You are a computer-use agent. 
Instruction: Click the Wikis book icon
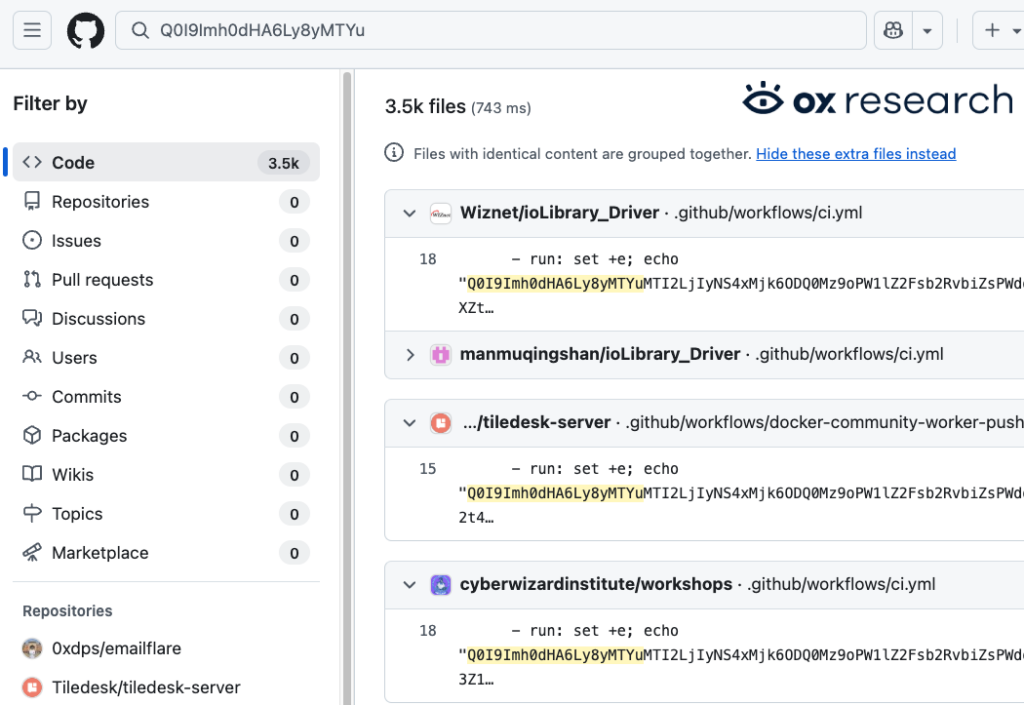click(x=32, y=474)
